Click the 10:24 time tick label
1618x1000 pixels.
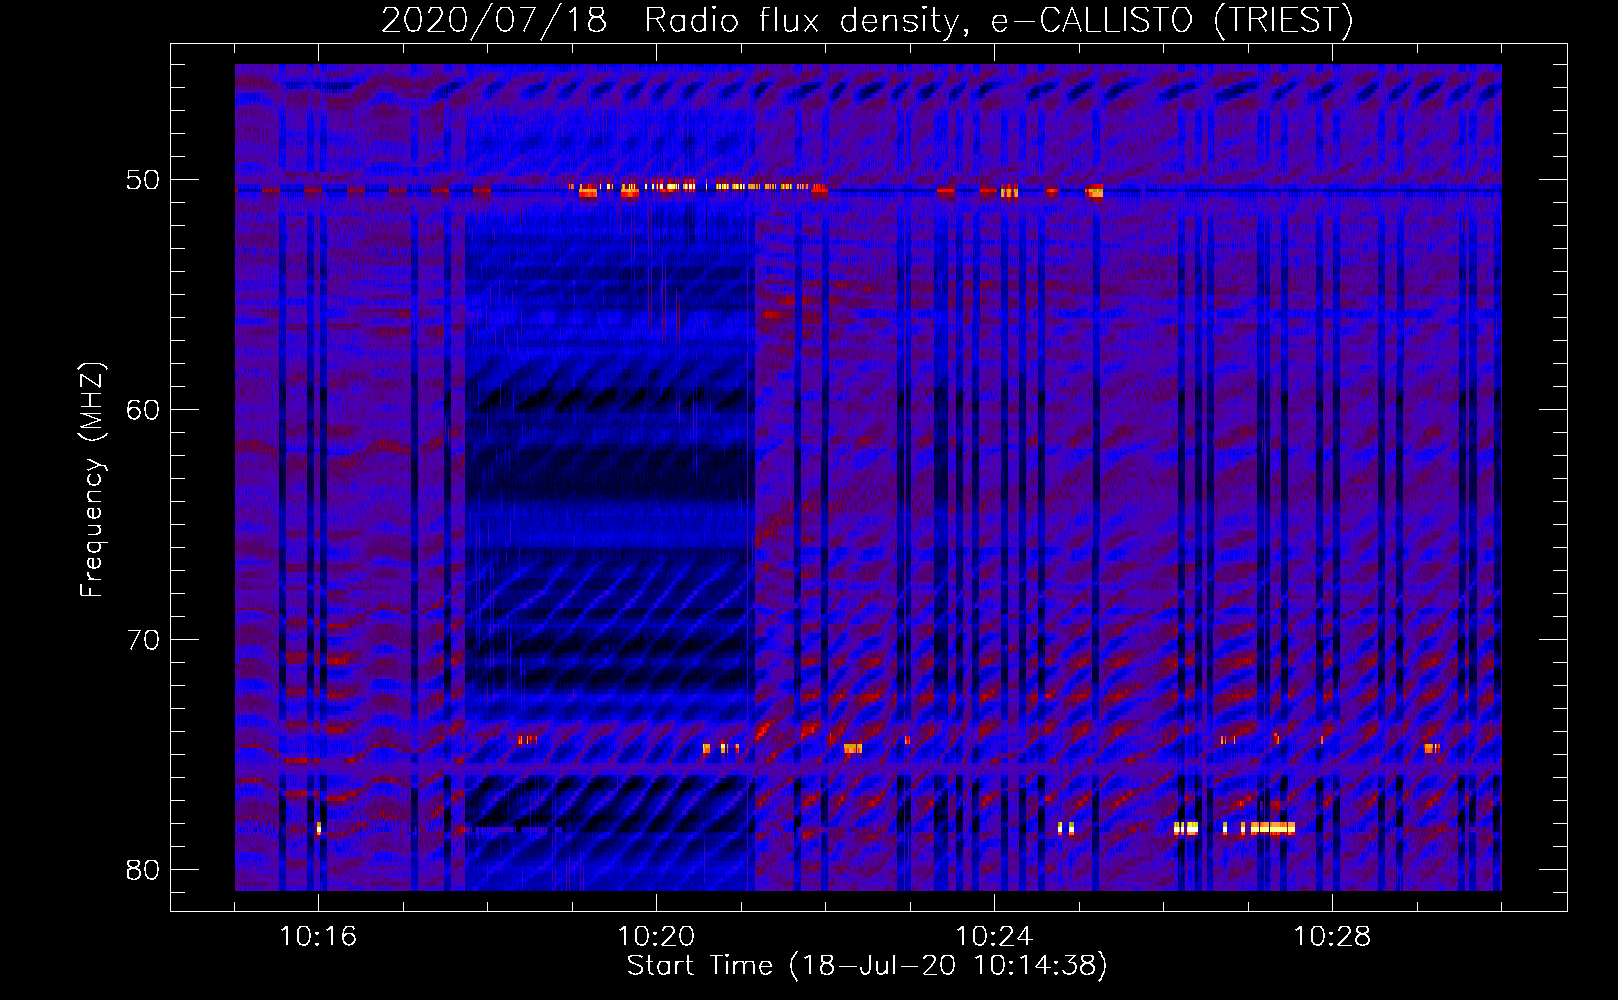click(994, 936)
